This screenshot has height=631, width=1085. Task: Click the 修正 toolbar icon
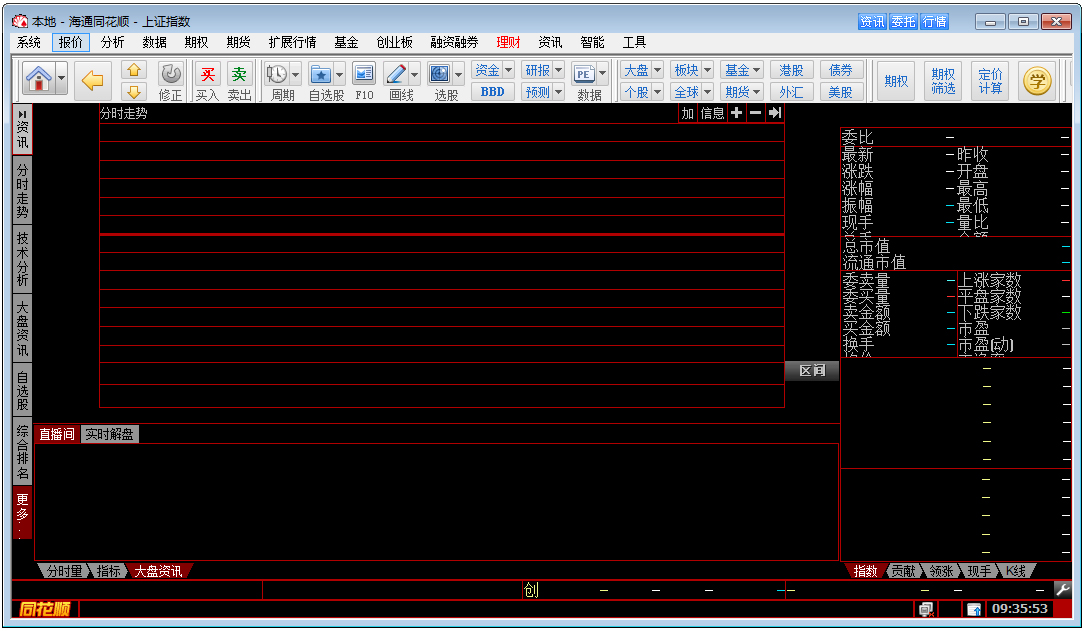pos(170,82)
